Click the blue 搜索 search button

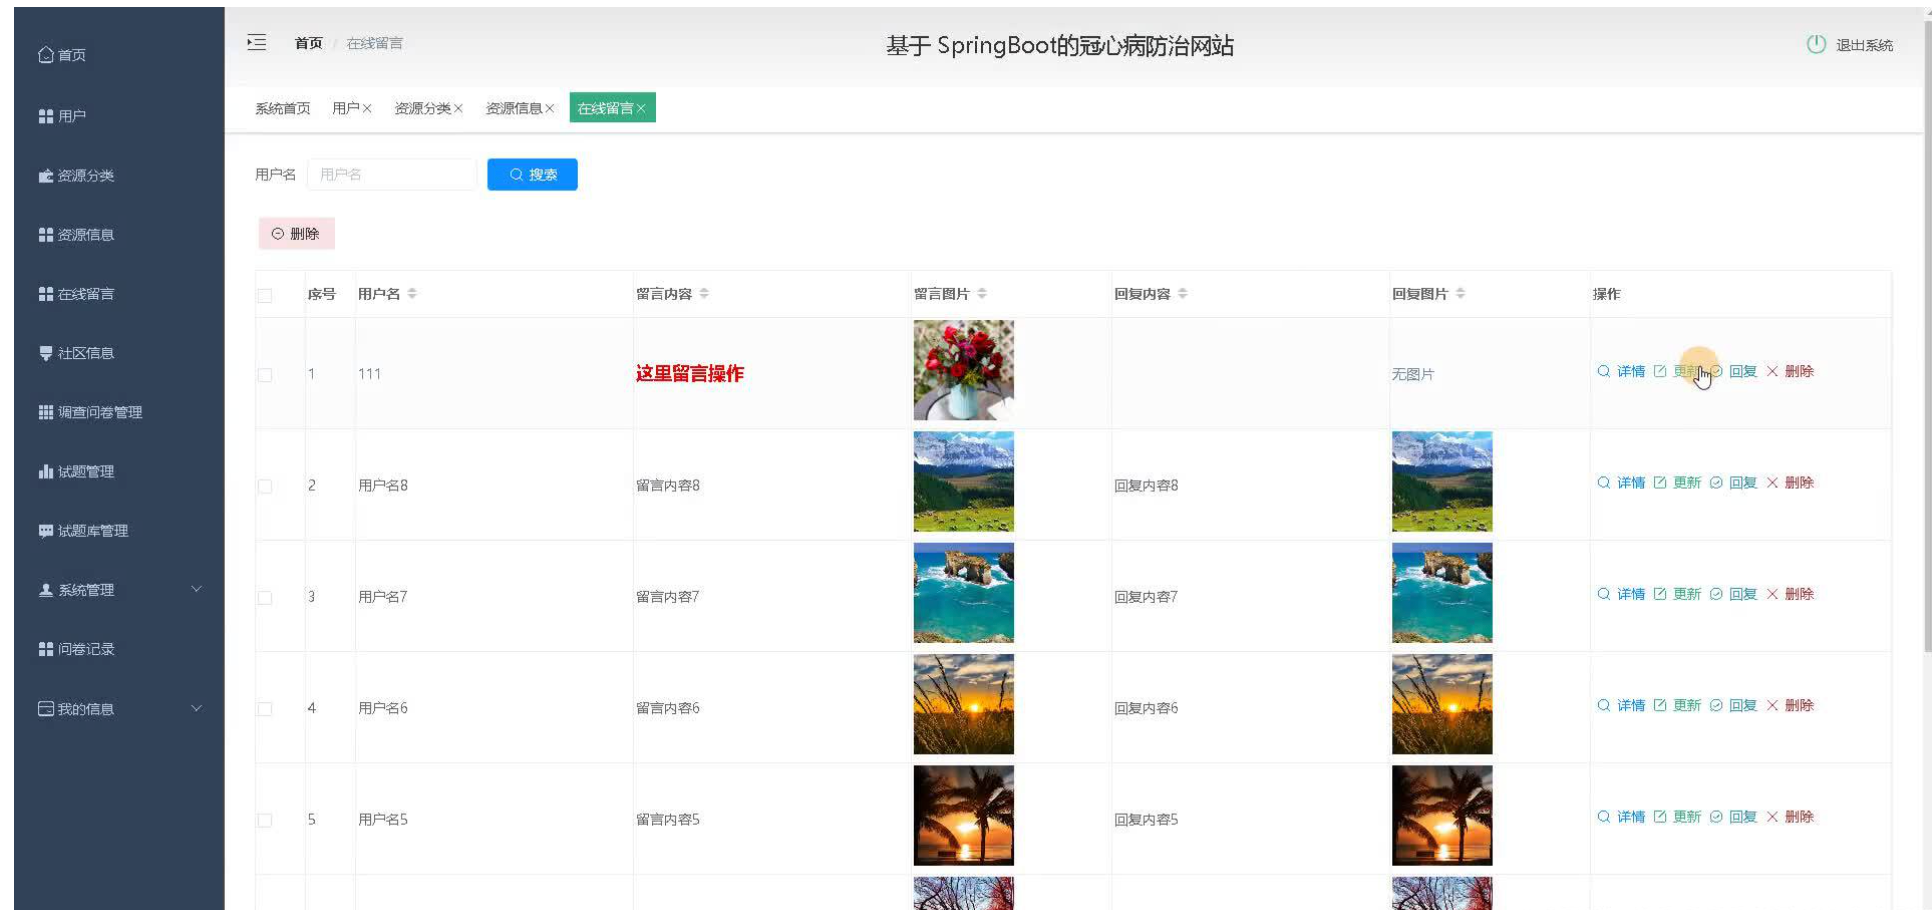(532, 174)
